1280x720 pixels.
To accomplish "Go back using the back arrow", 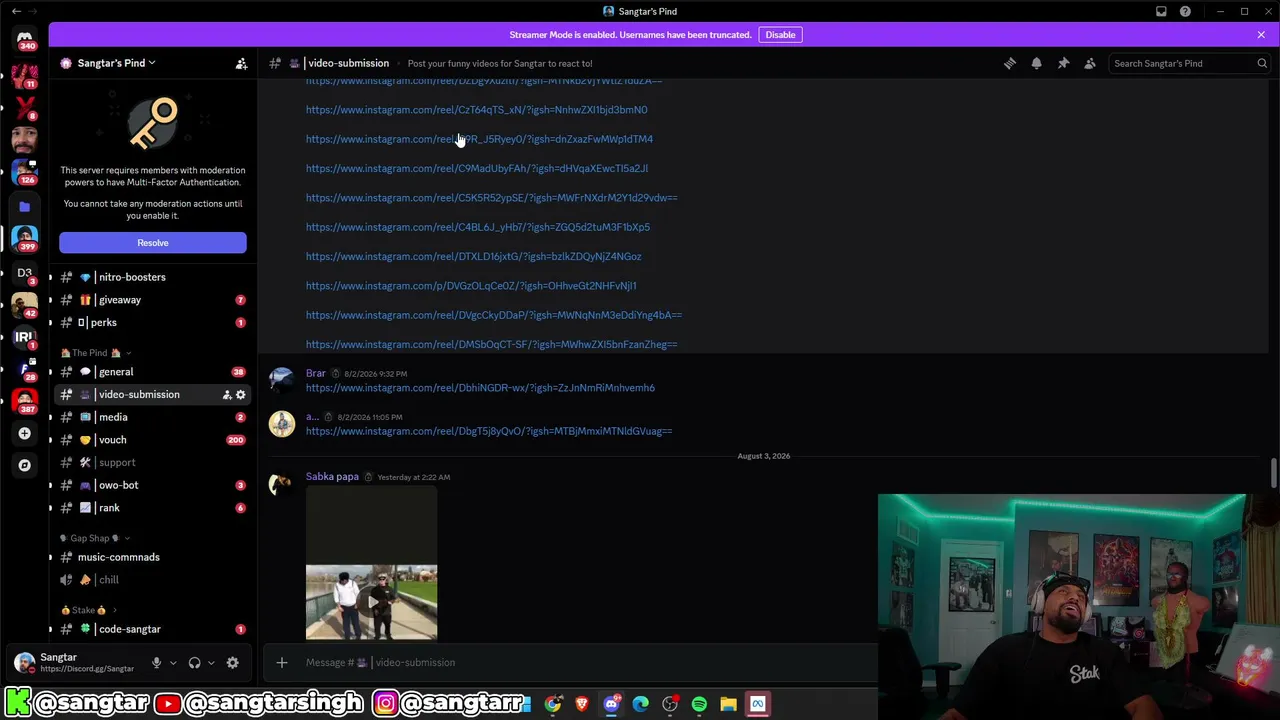I will [x=16, y=11].
